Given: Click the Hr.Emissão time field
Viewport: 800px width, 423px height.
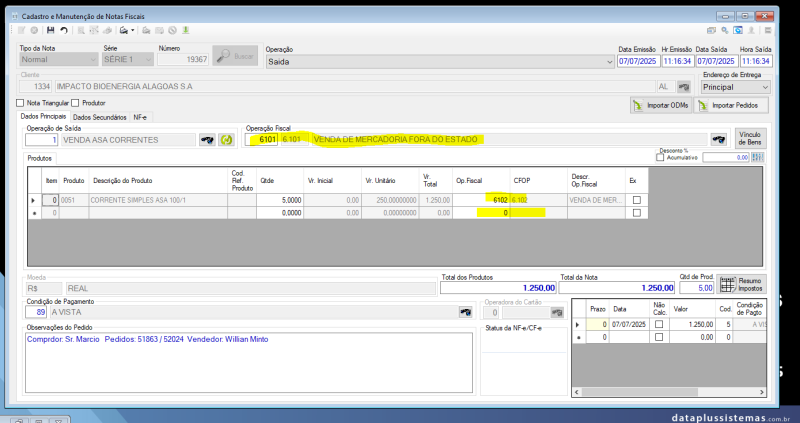Looking at the screenshot, I should pyautogui.click(x=678, y=61).
